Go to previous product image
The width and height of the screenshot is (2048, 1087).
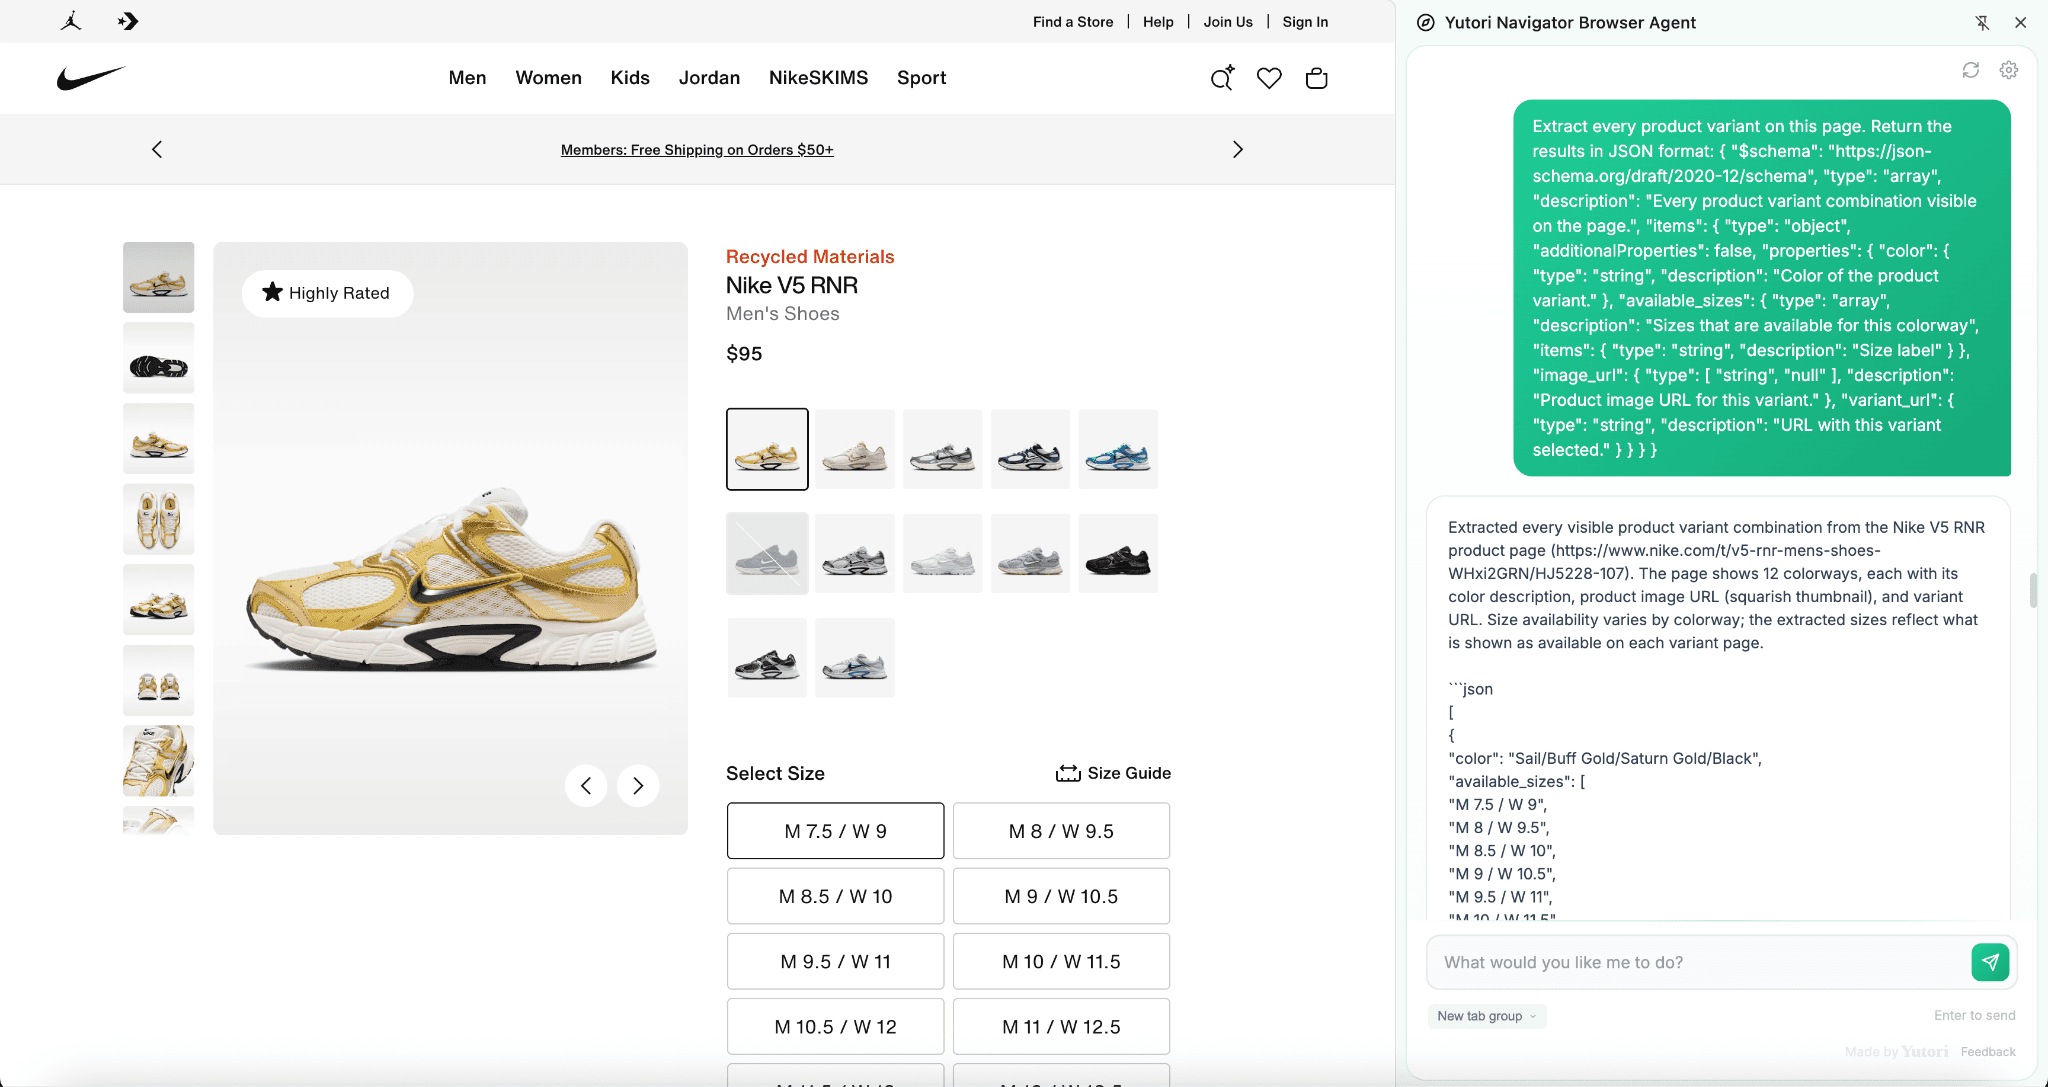point(586,786)
